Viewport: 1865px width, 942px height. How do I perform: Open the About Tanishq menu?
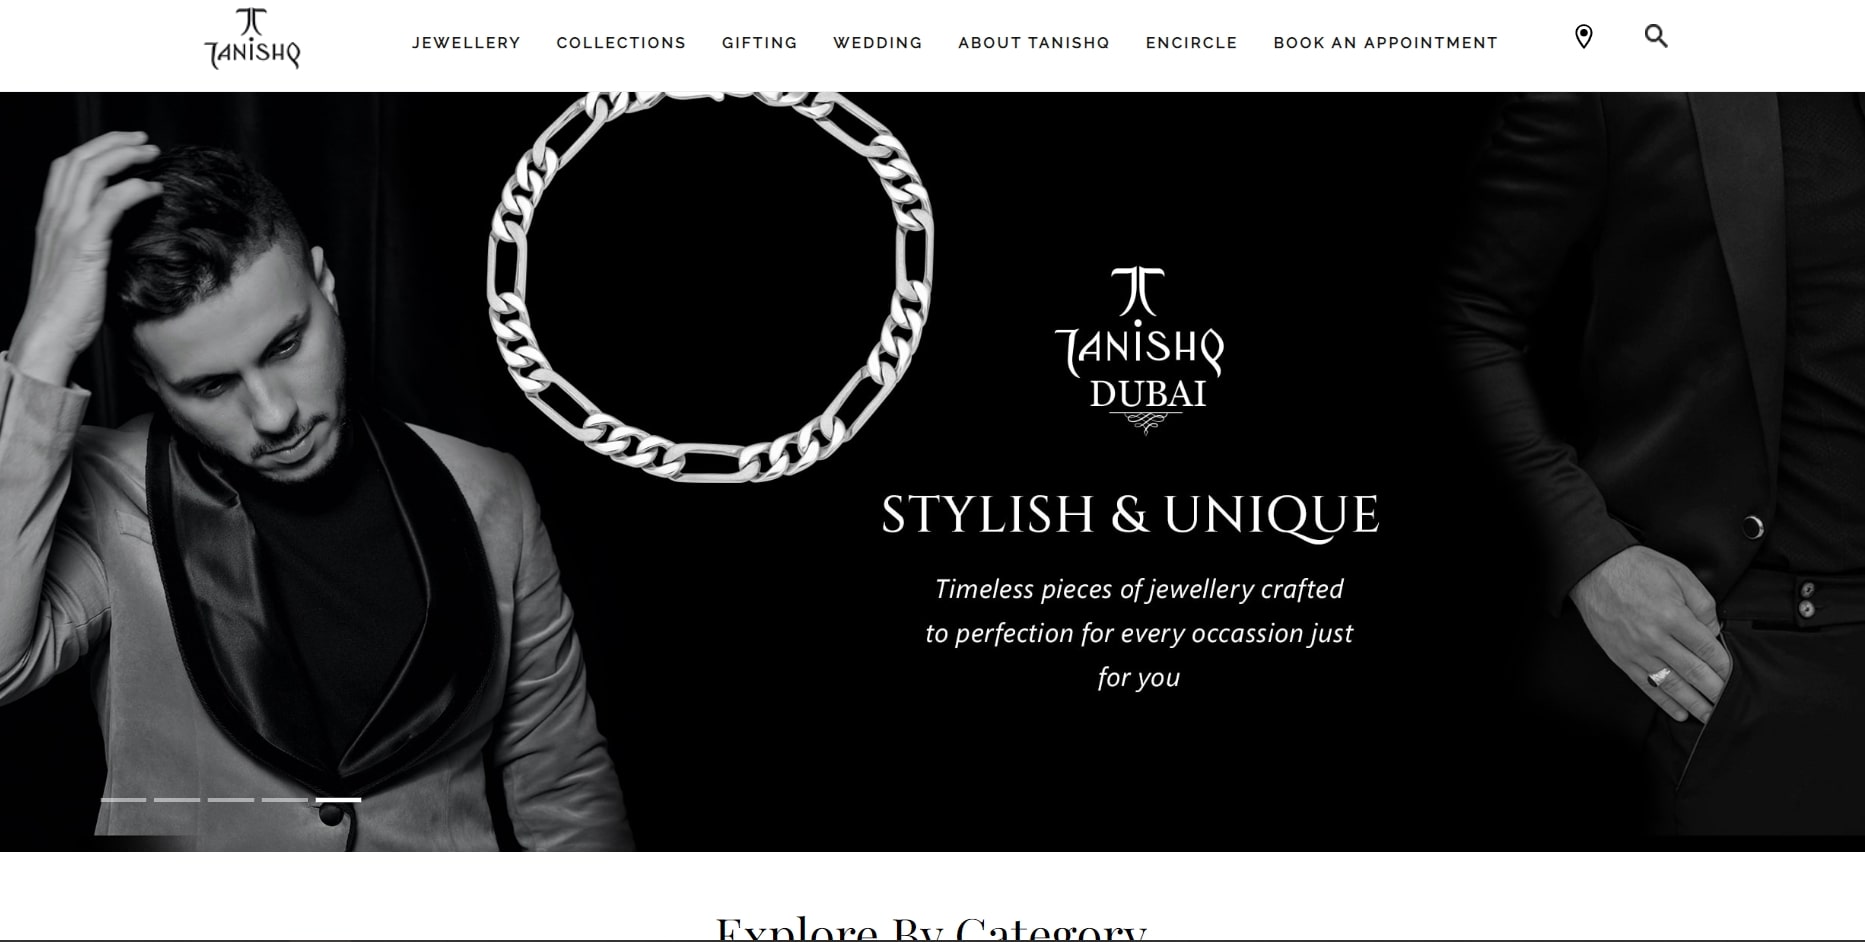pos(1034,43)
